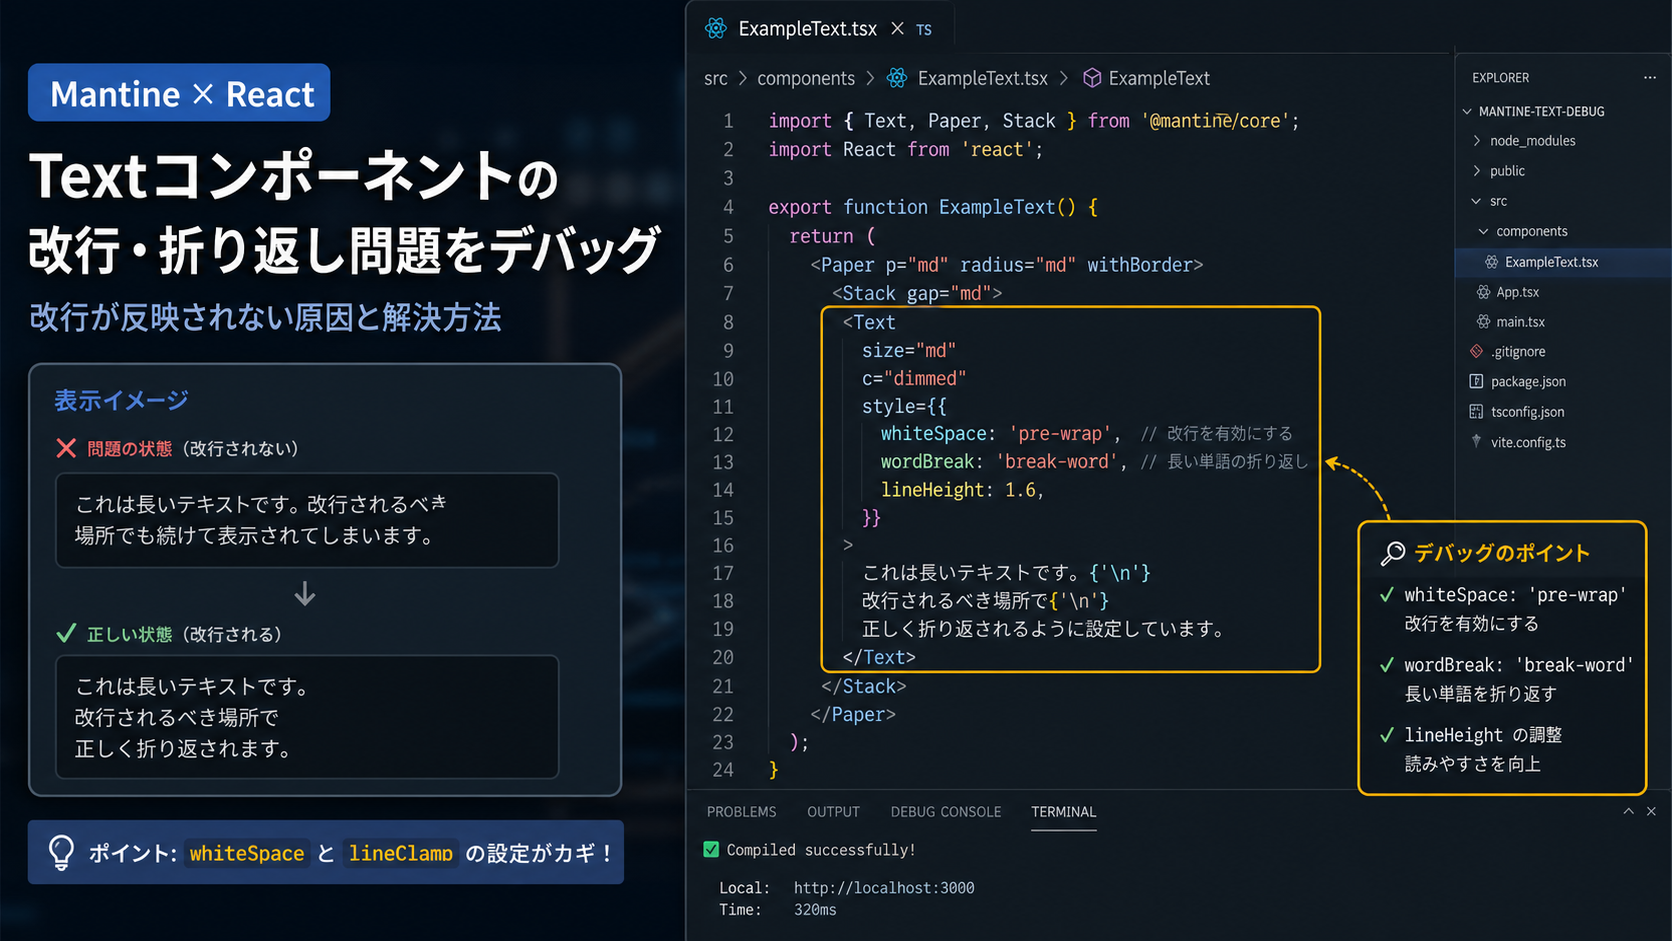Viewport: 1672px width, 941px height.
Task: Click check beside lineHeight の調整 tip
Action: coord(1387,735)
